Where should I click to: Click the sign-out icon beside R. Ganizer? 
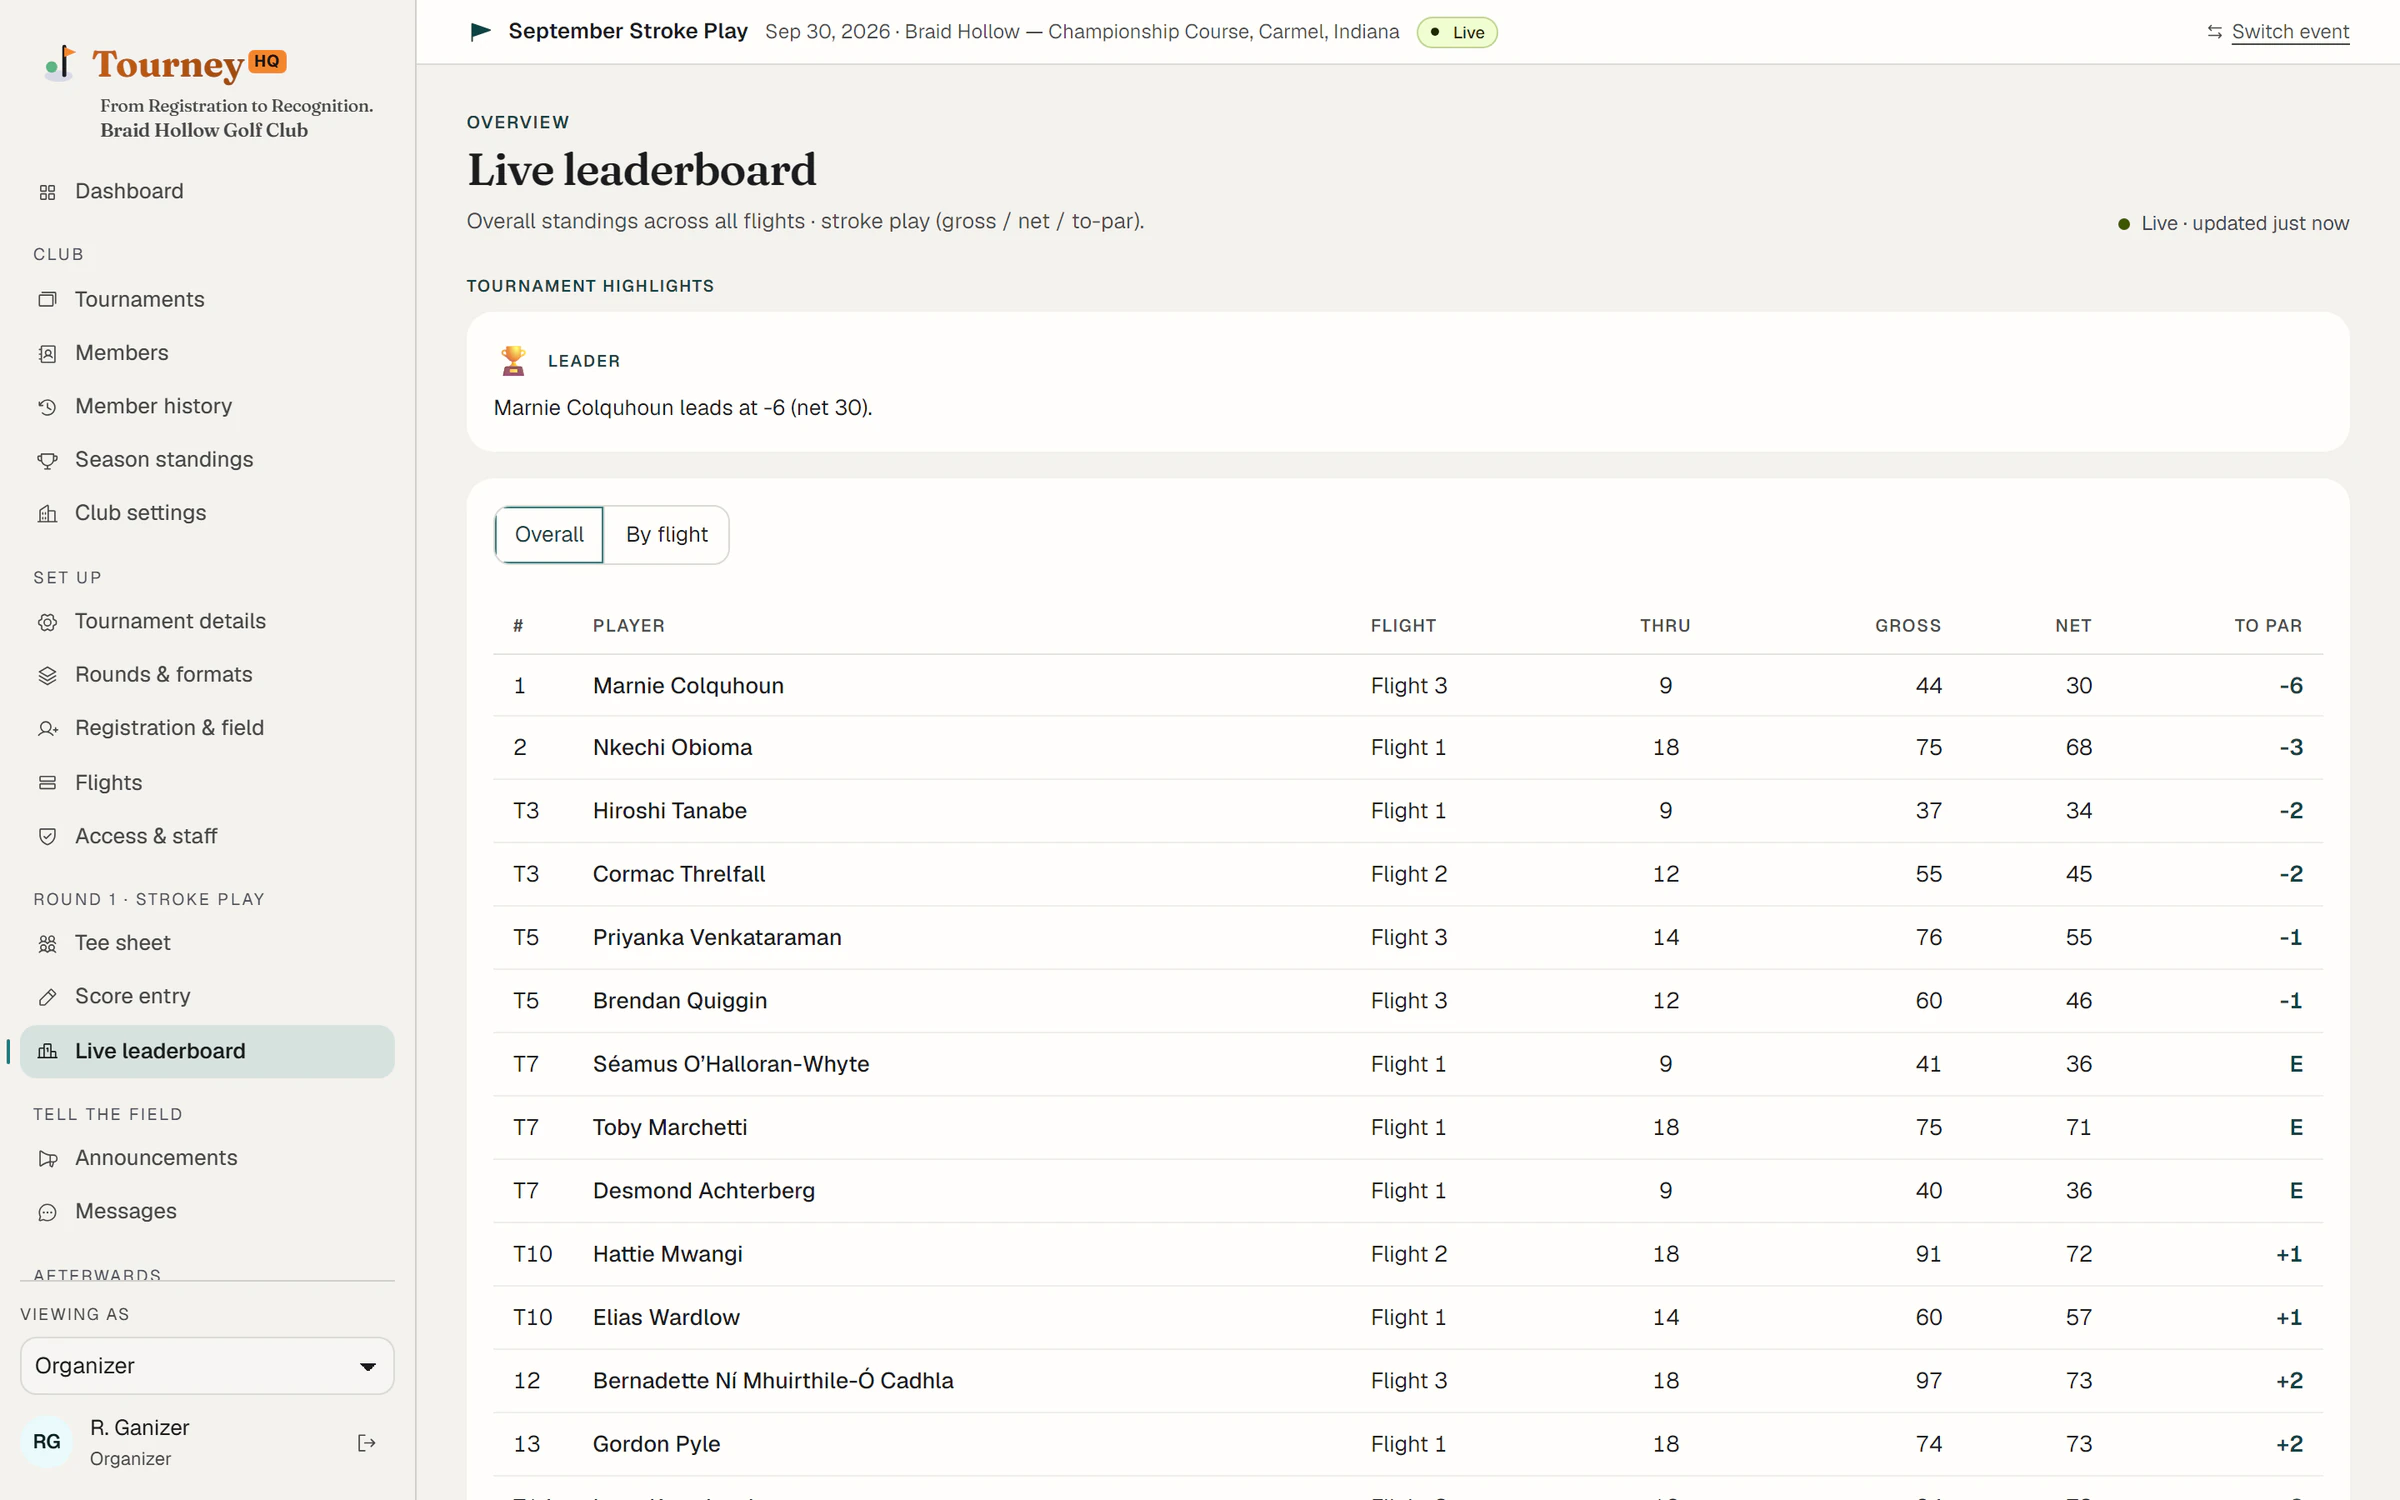[366, 1442]
